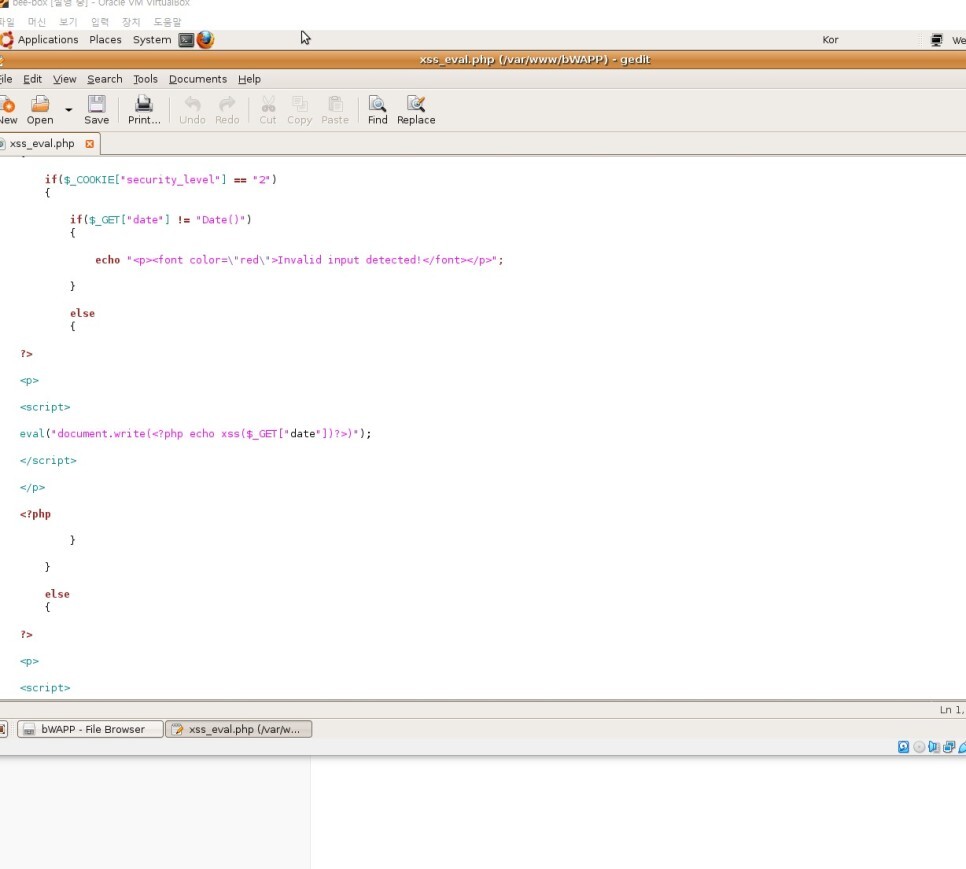Open the Applications panel menu

click(48, 39)
